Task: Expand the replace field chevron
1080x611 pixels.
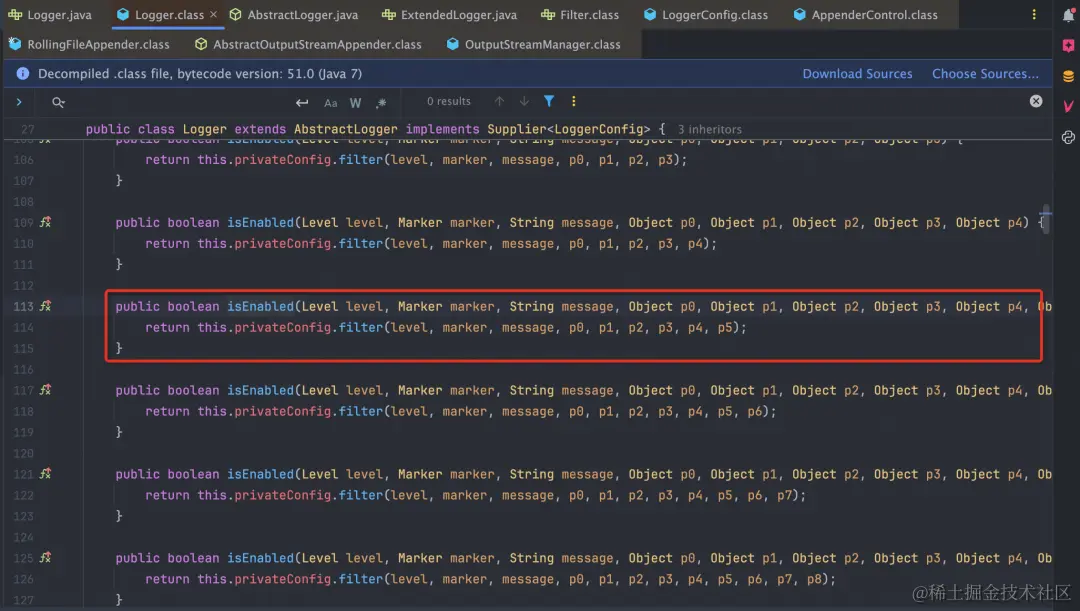Action: pos(19,102)
